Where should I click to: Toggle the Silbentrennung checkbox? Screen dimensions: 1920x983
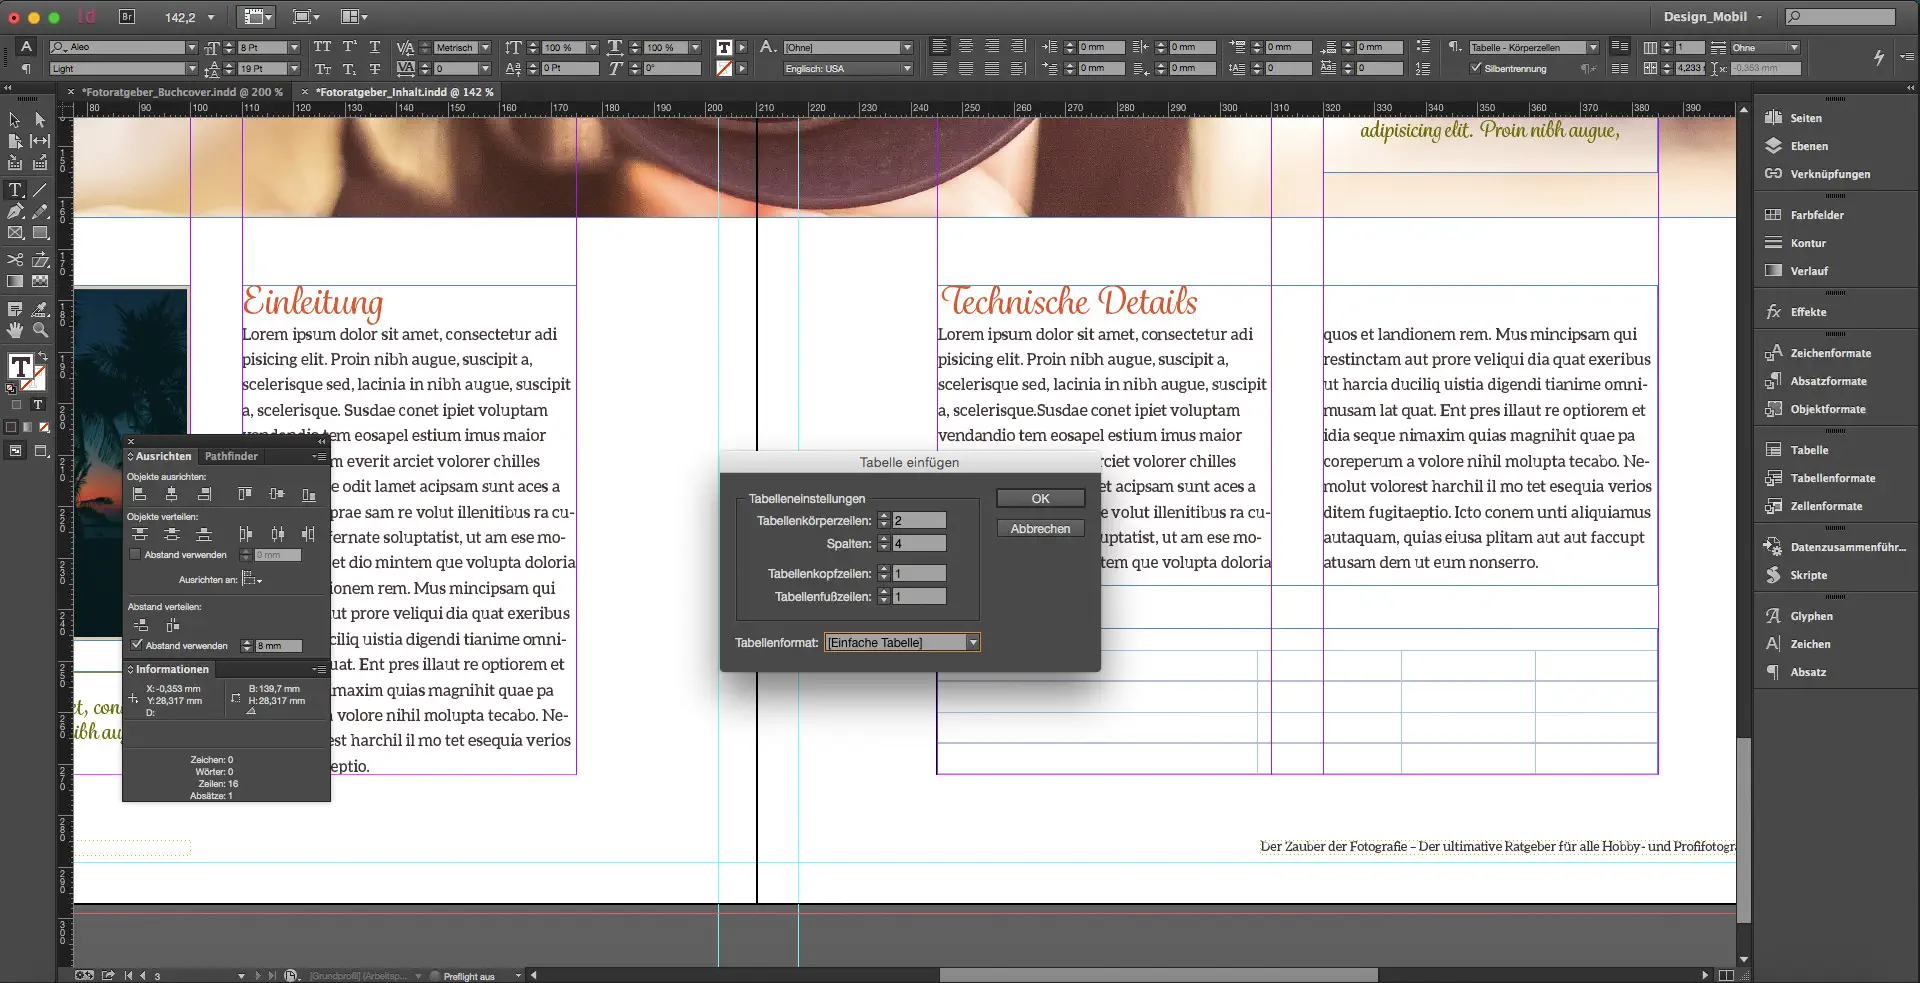pos(1478,68)
